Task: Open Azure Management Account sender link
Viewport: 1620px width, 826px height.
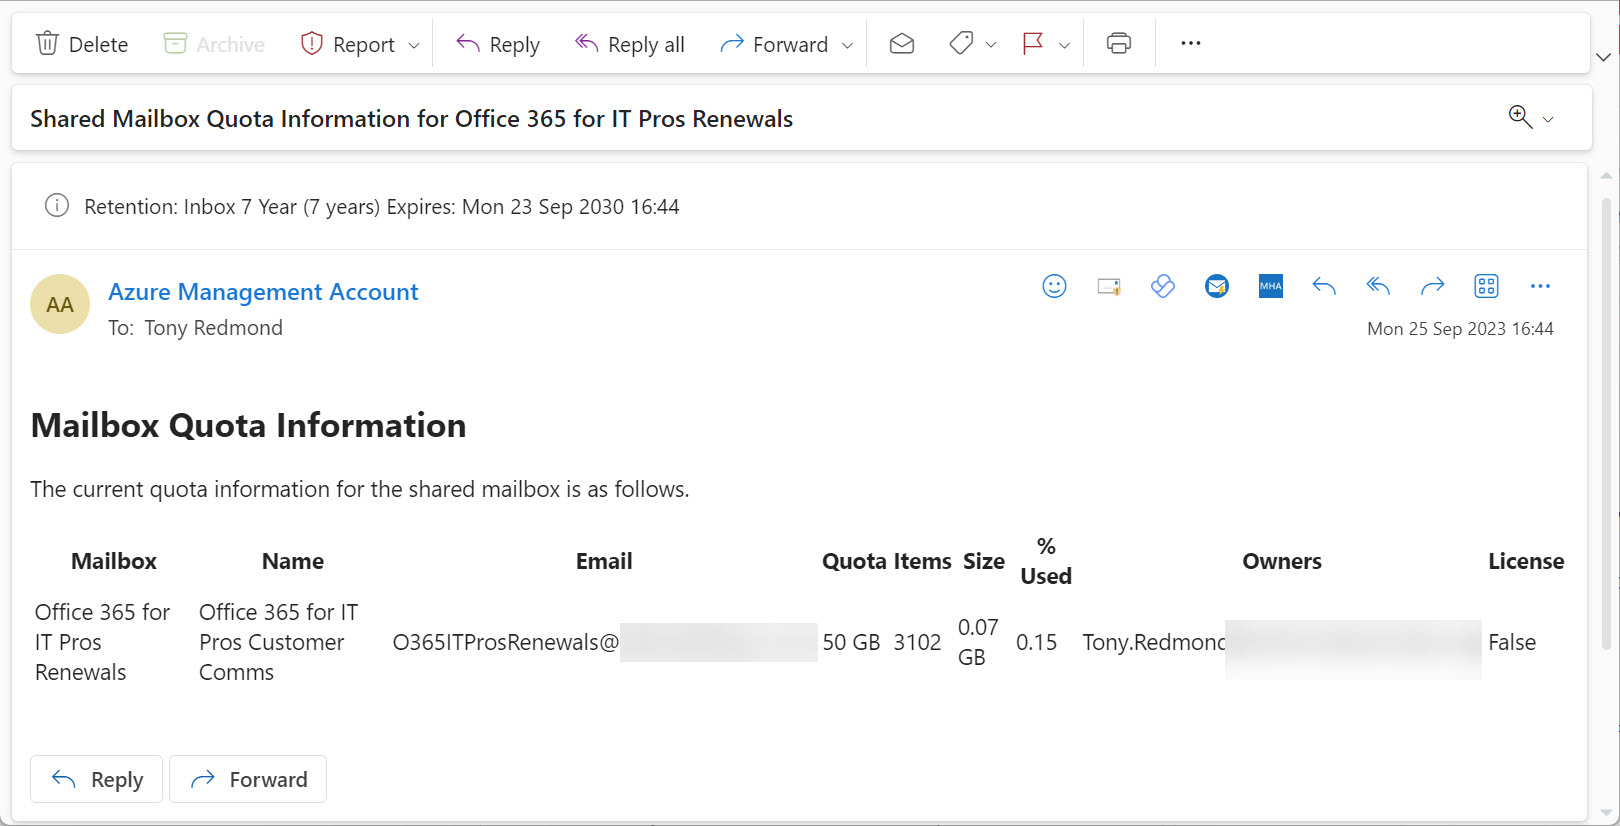Action: coord(263,292)
